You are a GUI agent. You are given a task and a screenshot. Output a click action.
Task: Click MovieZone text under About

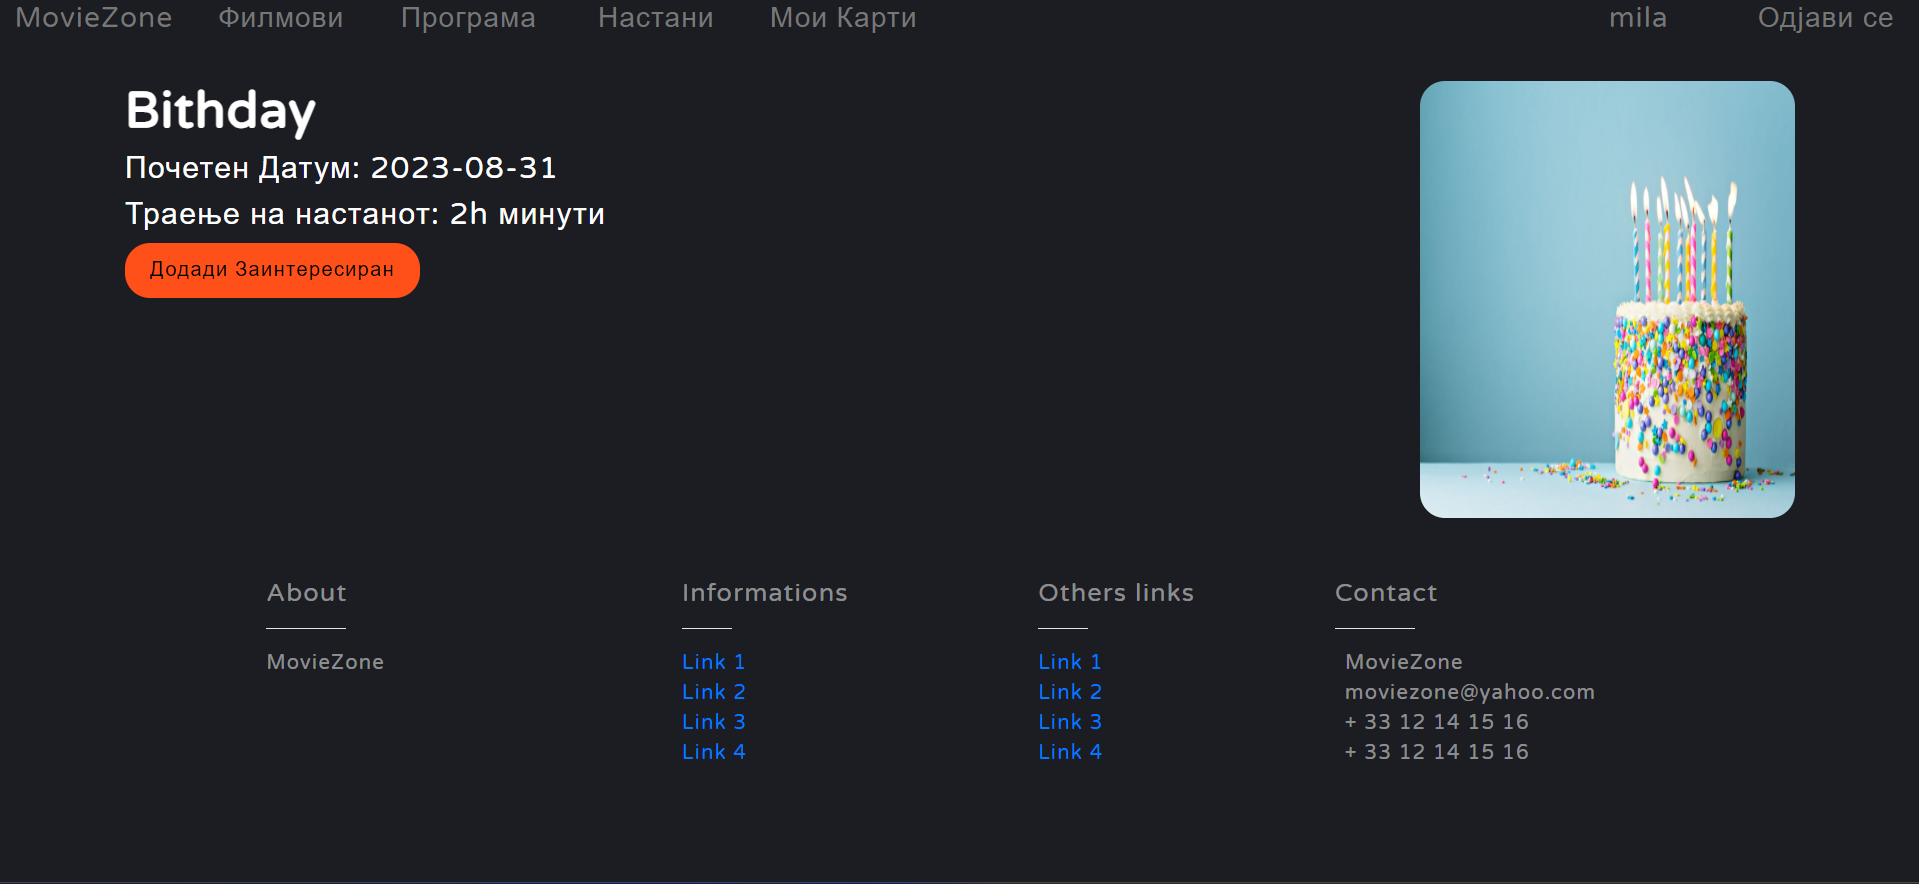click(x=325, y=662)
